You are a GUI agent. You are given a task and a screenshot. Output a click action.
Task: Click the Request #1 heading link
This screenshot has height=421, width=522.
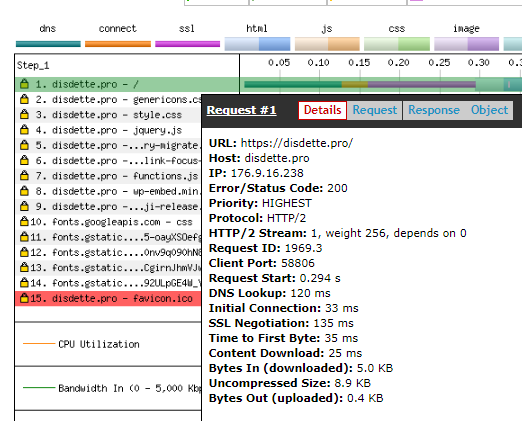pos(241,110)
